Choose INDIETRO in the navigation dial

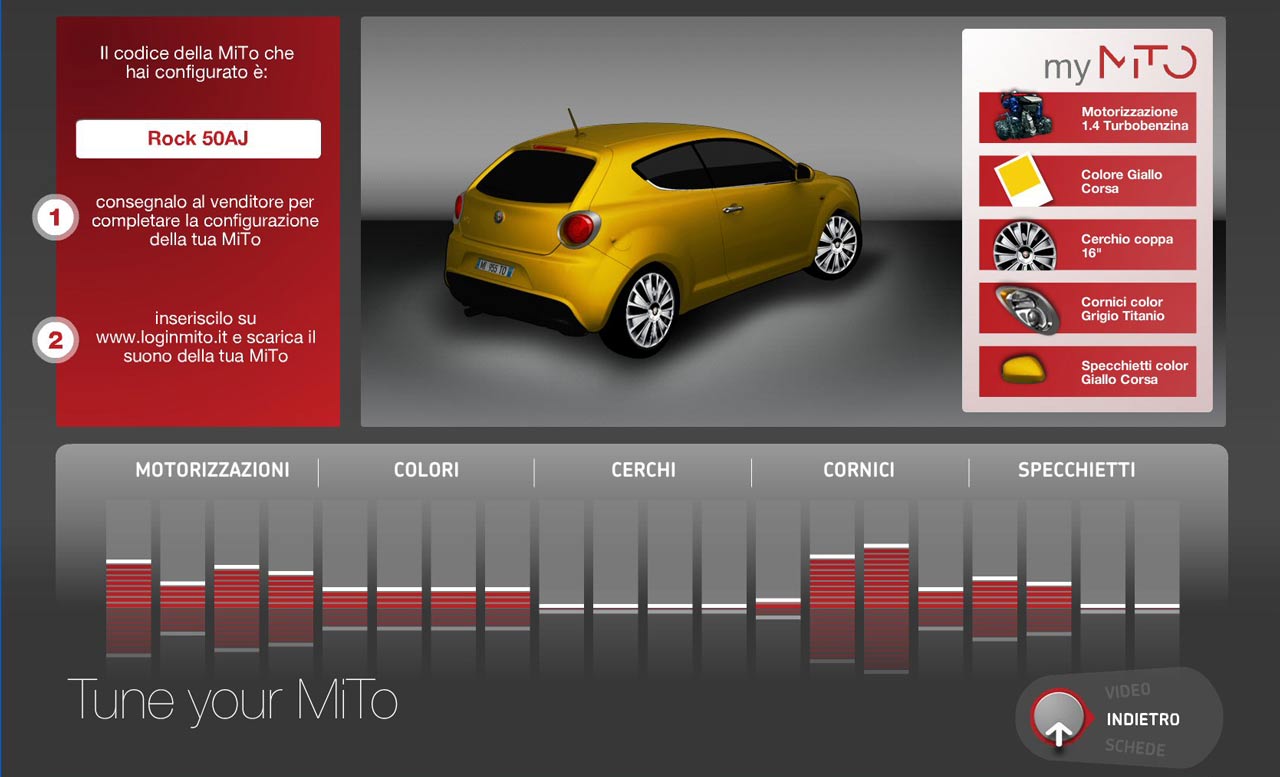[x=1142, y=719]
